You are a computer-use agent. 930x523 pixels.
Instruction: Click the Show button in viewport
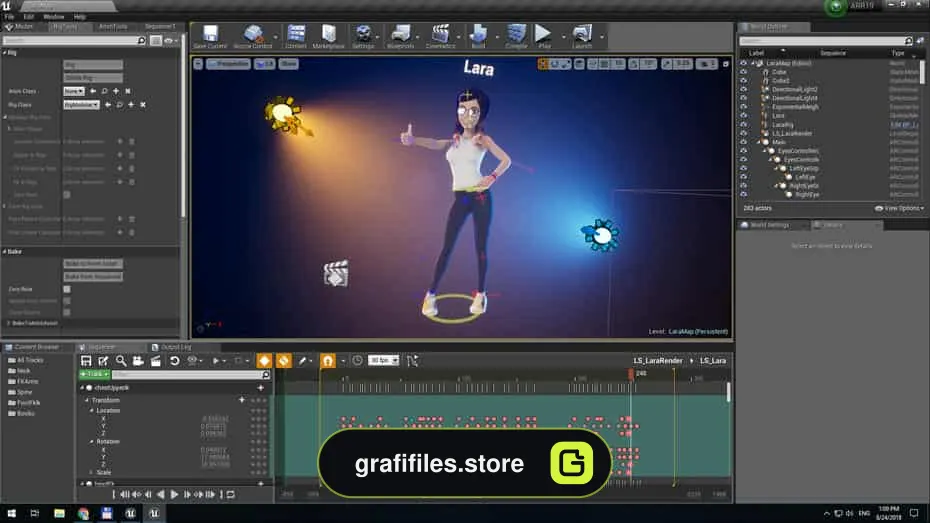pyautogui.click(x=289, y=64)
